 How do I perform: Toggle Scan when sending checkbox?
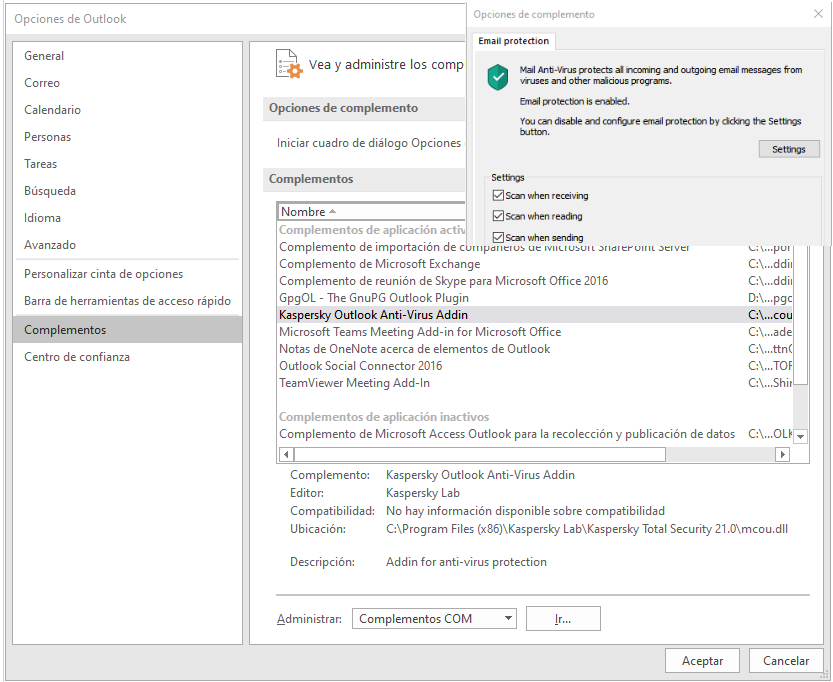coord(498,237)
